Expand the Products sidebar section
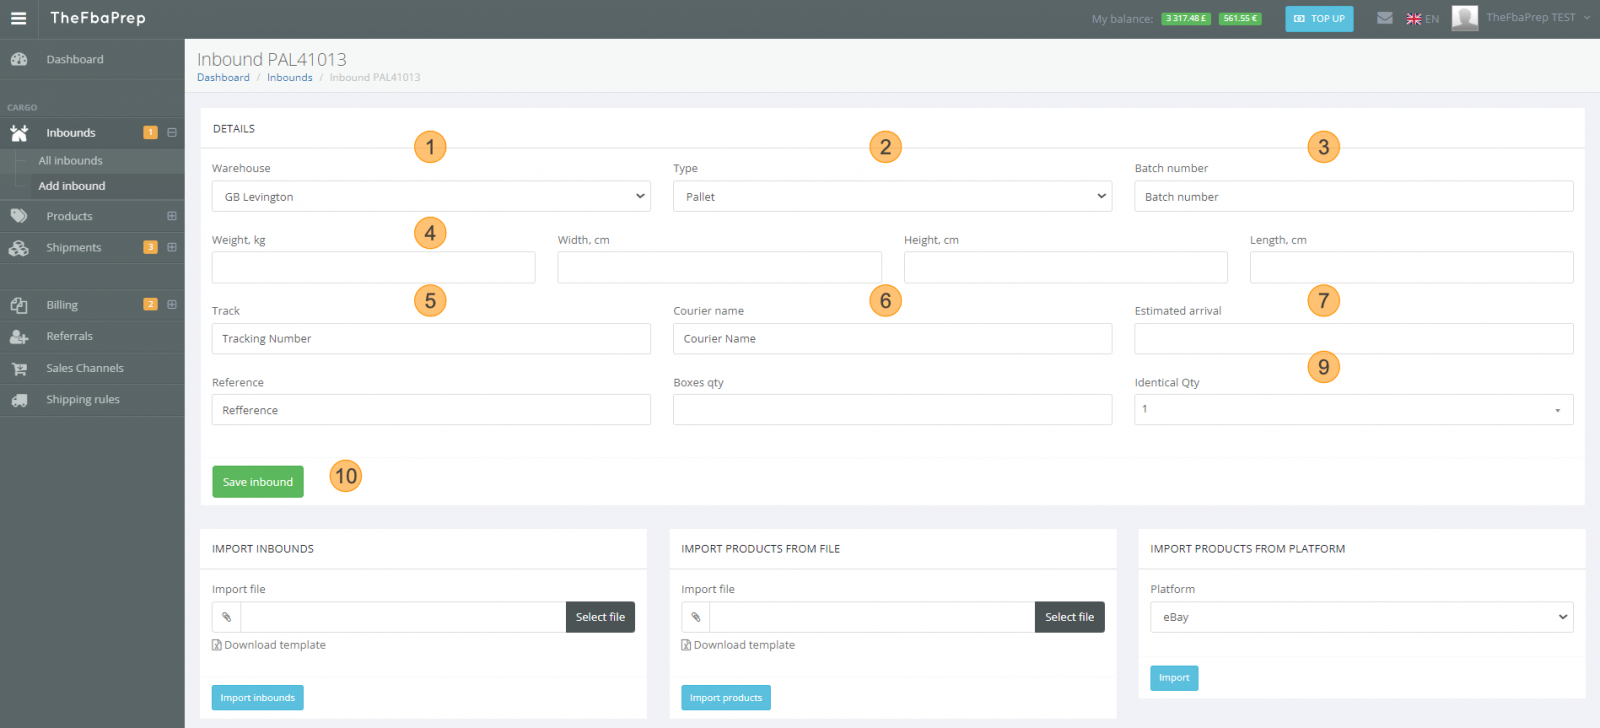The height and width of the screenshot is (728, 1600). (x=172, y=216)
